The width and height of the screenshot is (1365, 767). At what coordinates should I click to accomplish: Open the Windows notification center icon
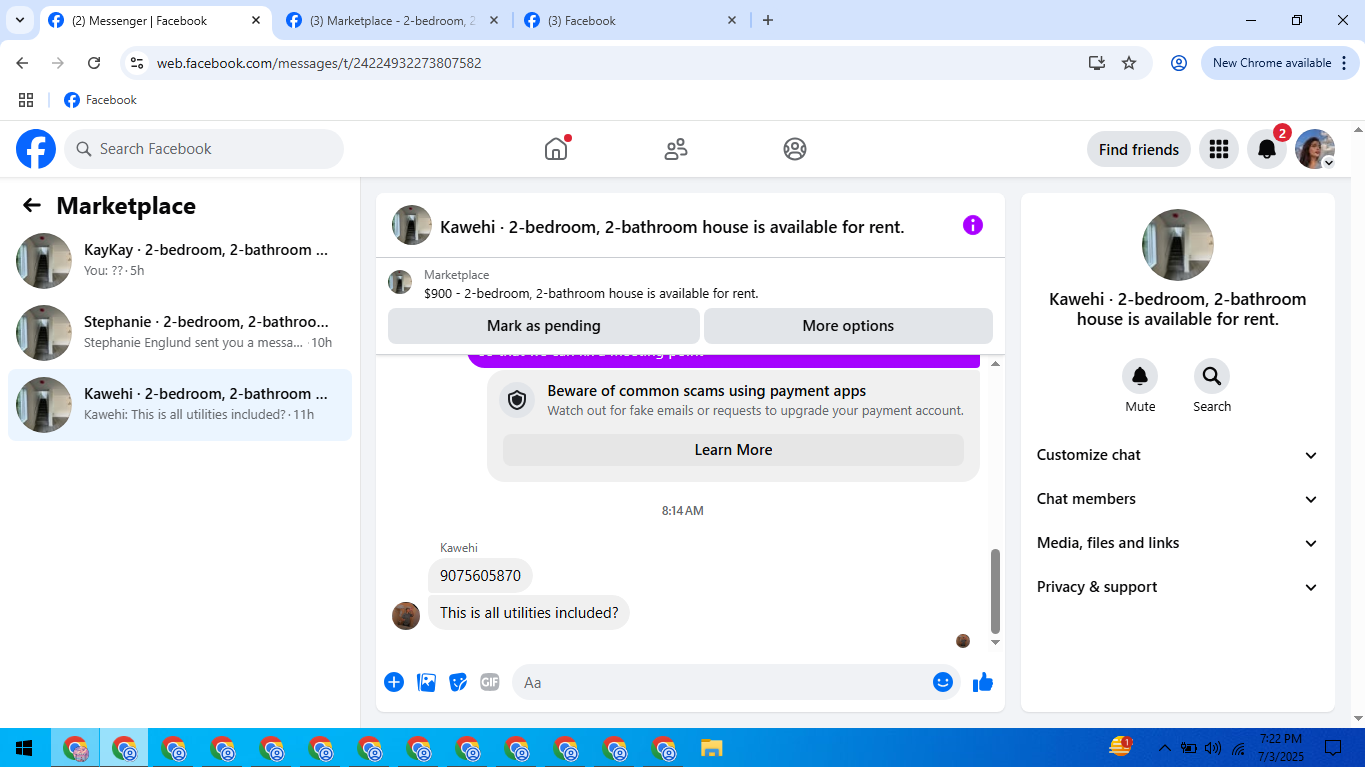point(1333,747)
